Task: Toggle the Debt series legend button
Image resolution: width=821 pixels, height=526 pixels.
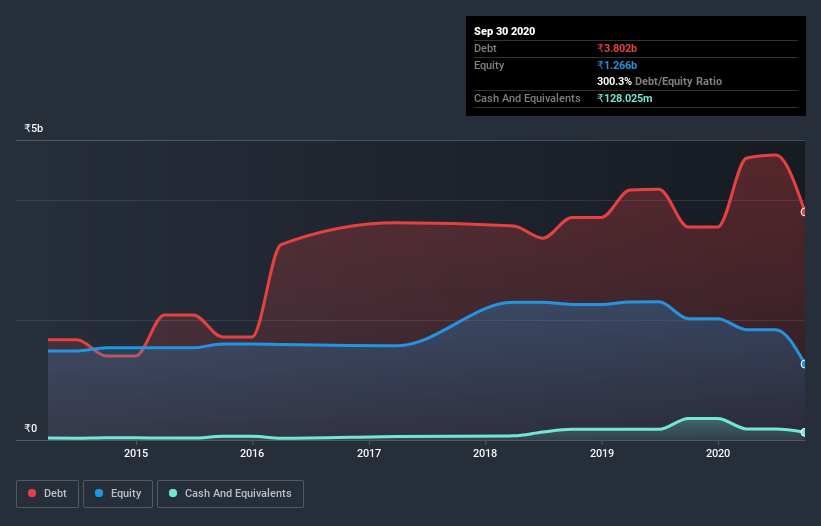Action: [x=47, y=494]
